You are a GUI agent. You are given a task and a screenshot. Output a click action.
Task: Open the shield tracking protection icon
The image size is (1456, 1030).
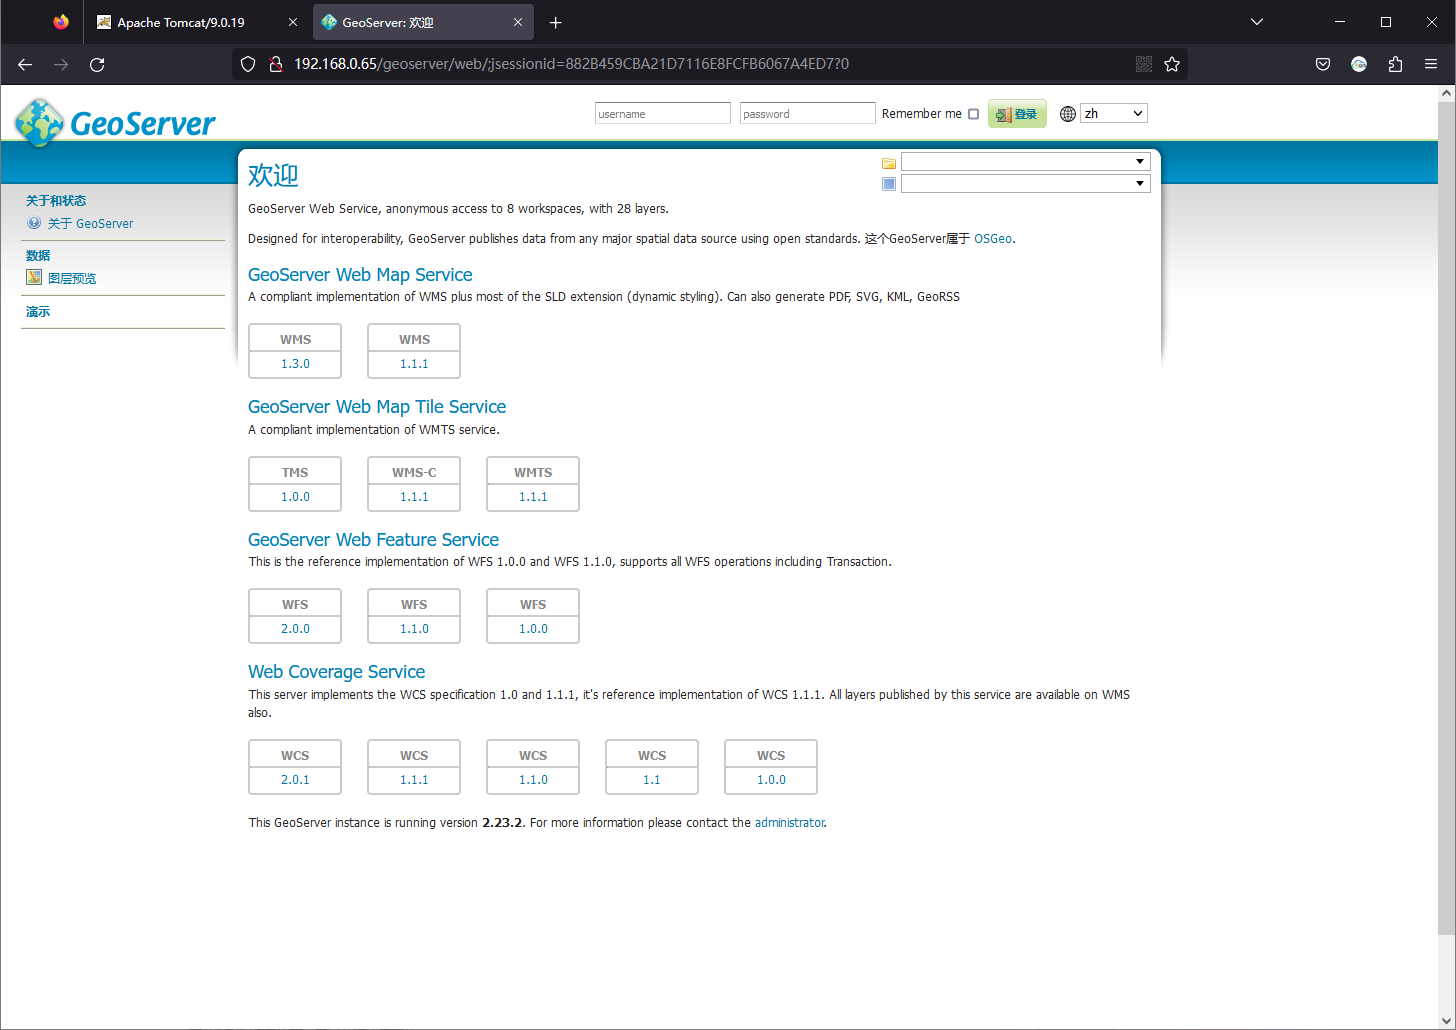(248, 64)
